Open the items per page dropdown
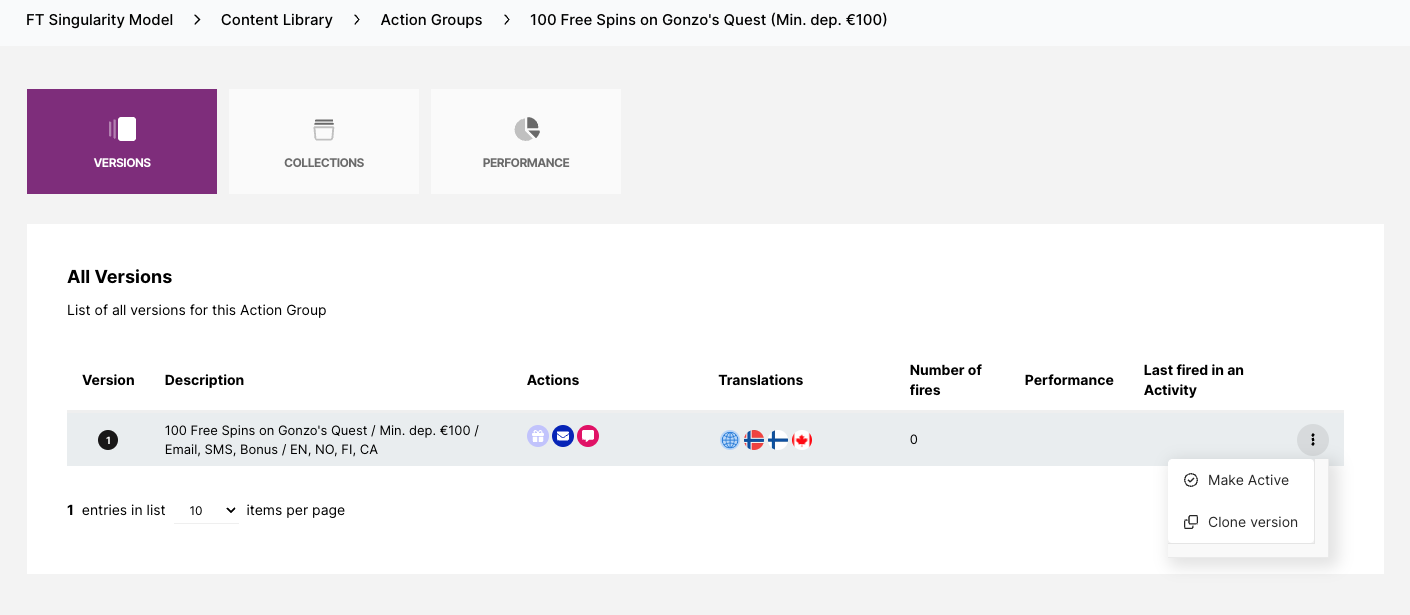This screenshot has width=1410, height=615. click(207, 510)
